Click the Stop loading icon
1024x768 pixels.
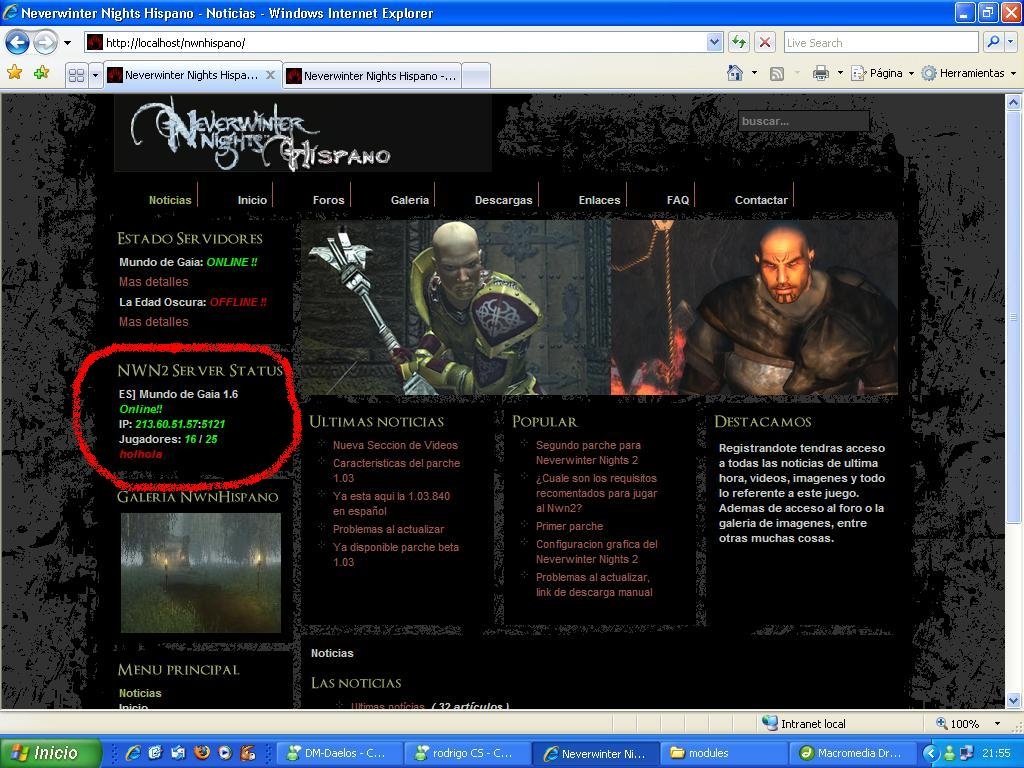point(765,42)
